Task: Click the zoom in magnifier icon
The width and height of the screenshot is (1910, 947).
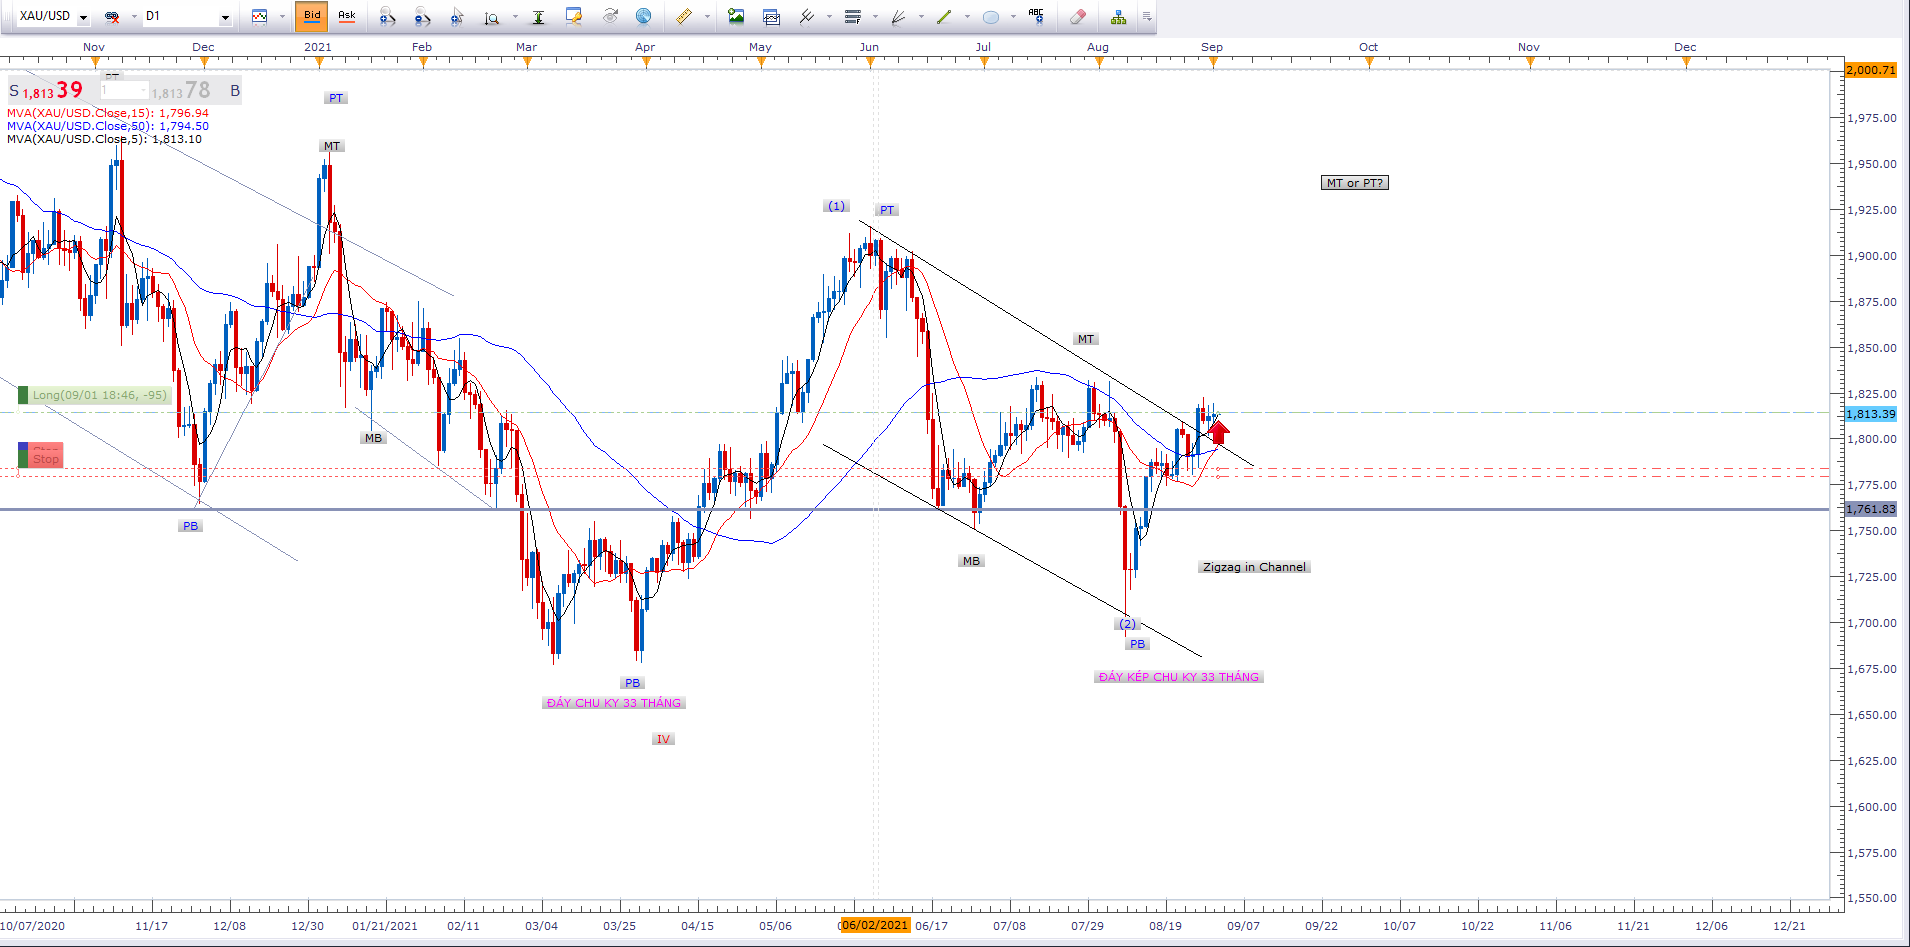Action: [x=387, y=16]
